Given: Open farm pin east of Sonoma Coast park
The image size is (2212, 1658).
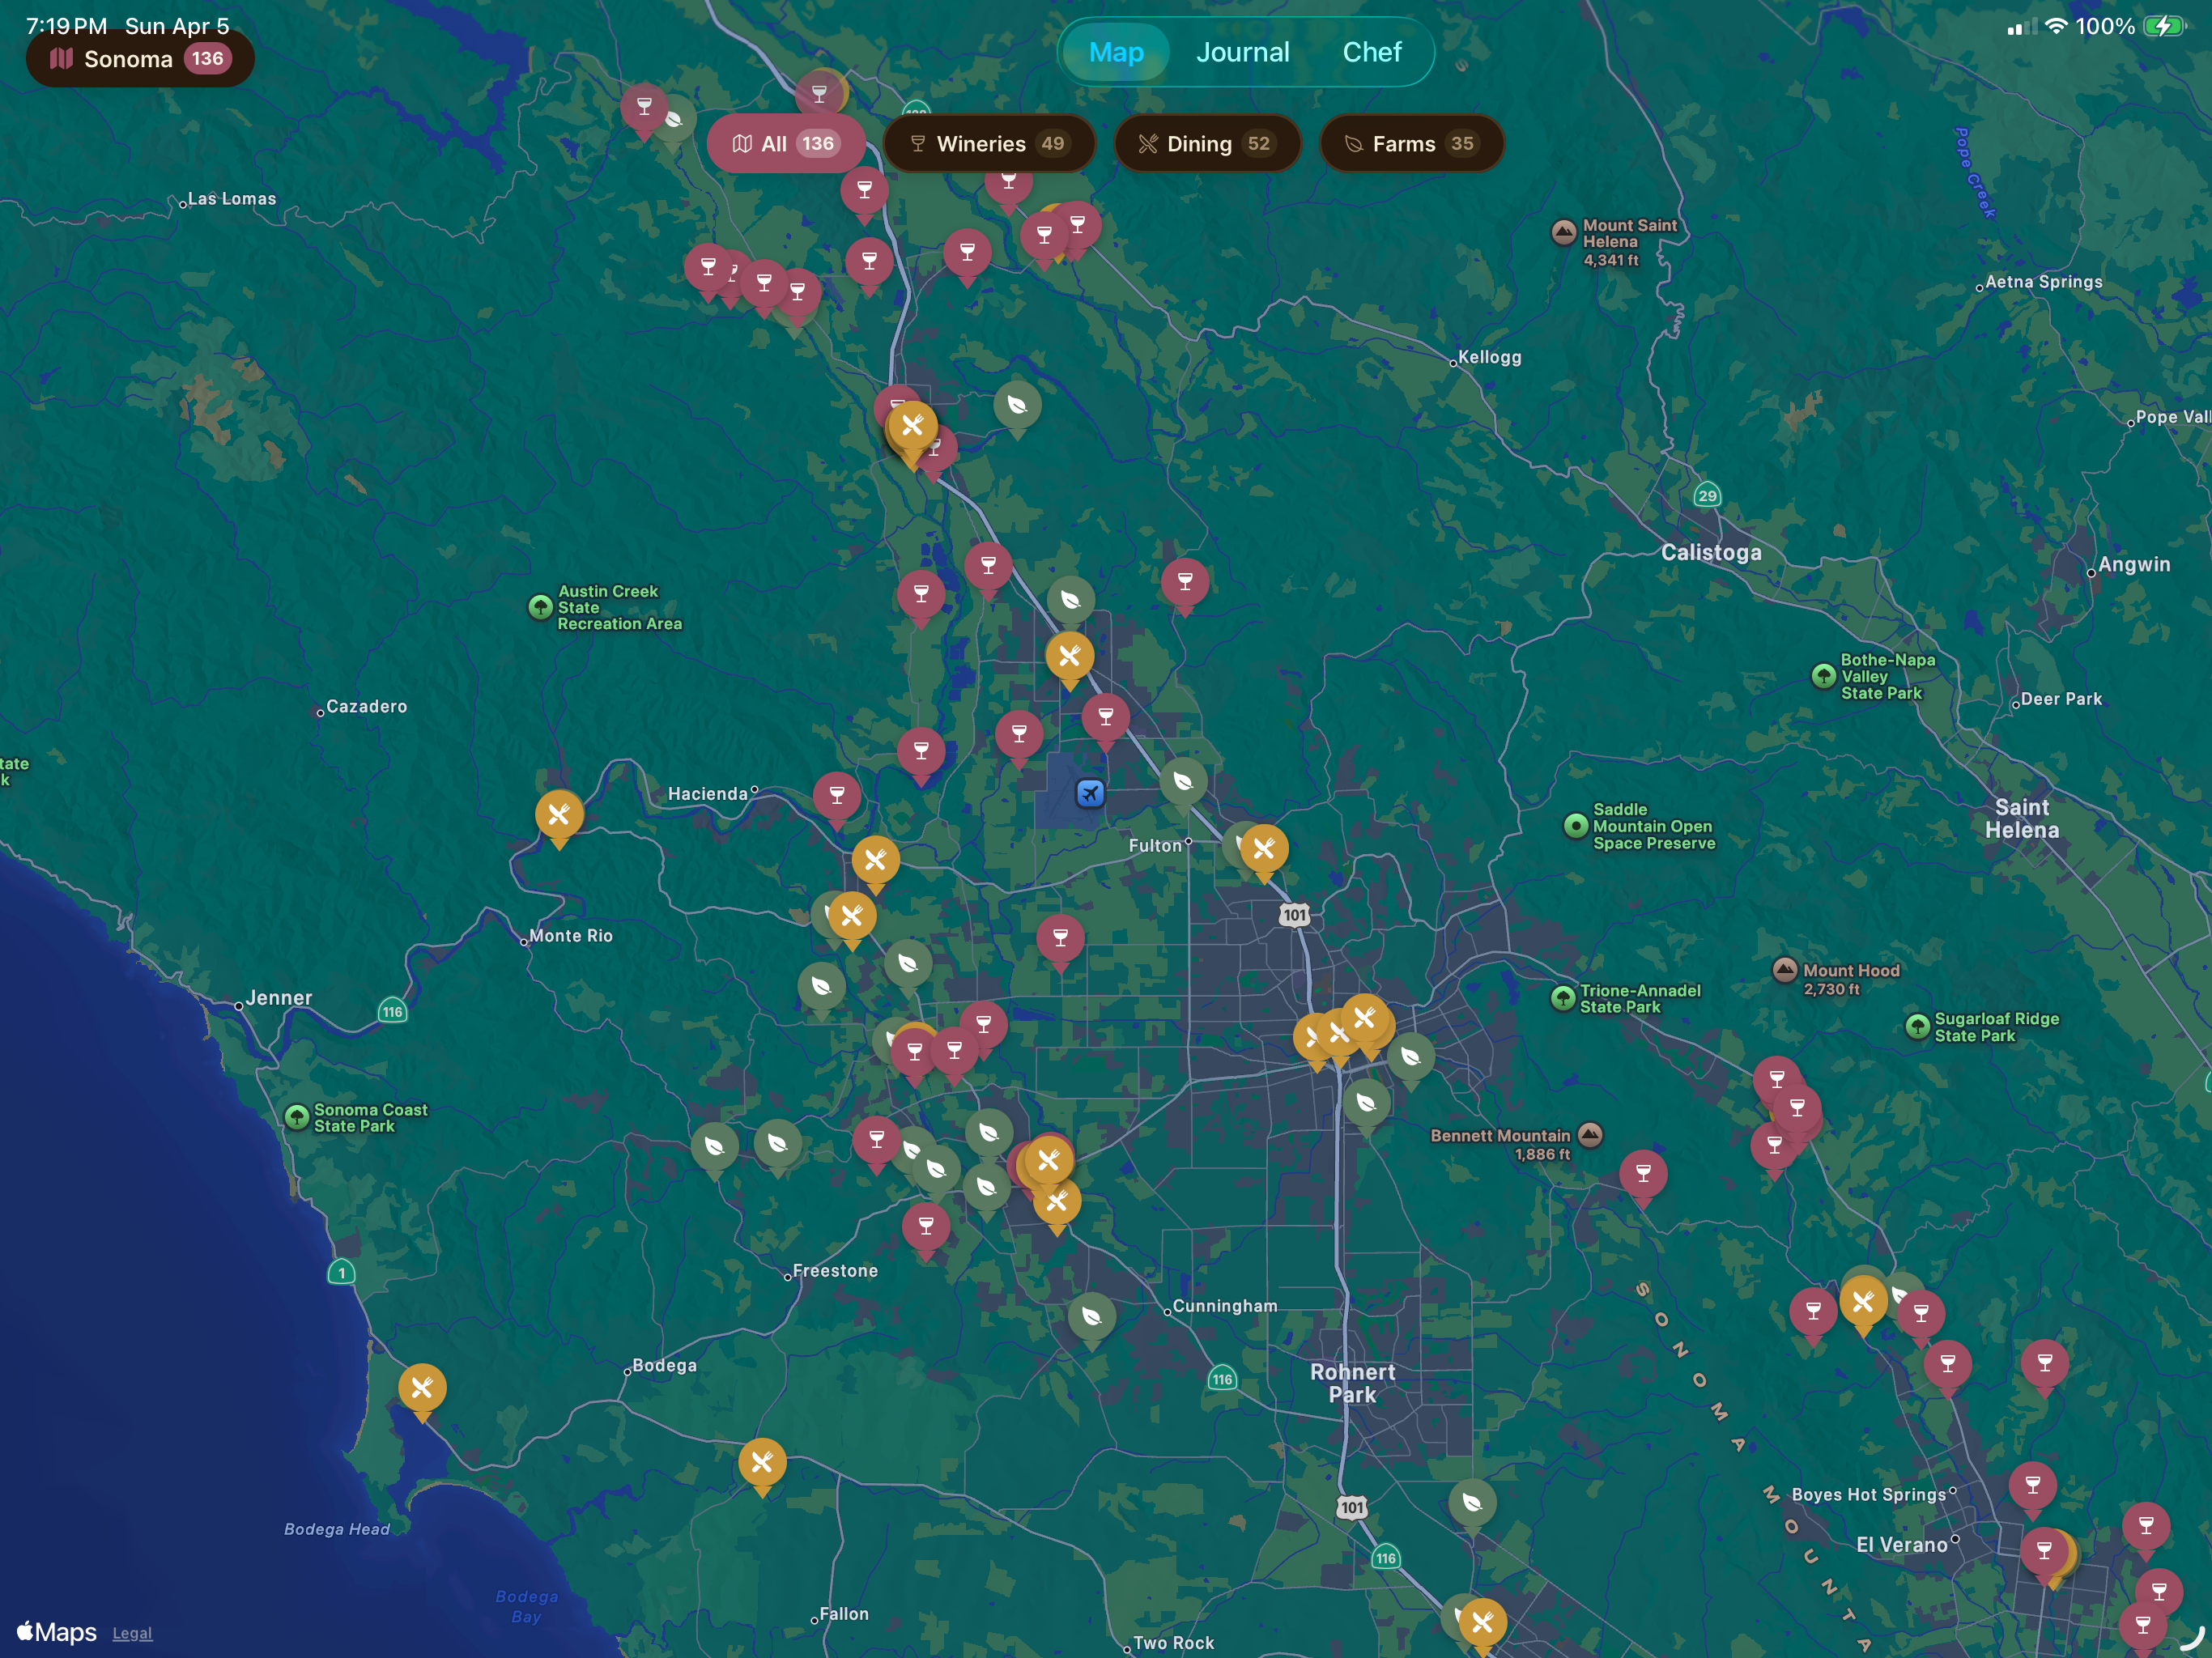Looking at the screenshot, I should click(x=714, y=1149).
